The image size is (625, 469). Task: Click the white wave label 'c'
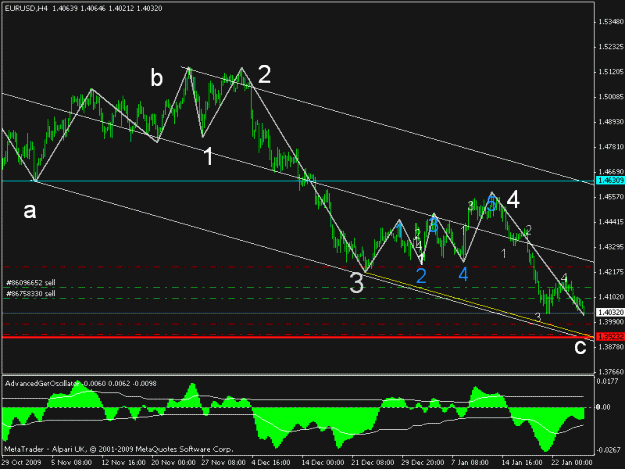point(580,347)
